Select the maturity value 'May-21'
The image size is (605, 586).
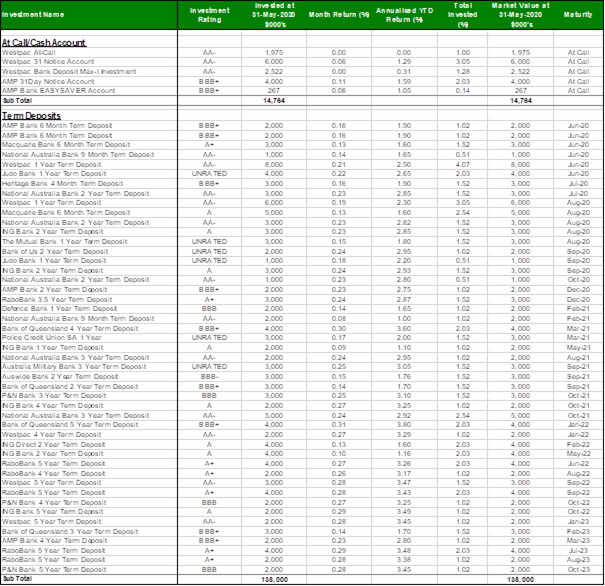click(x=578, y=348)
